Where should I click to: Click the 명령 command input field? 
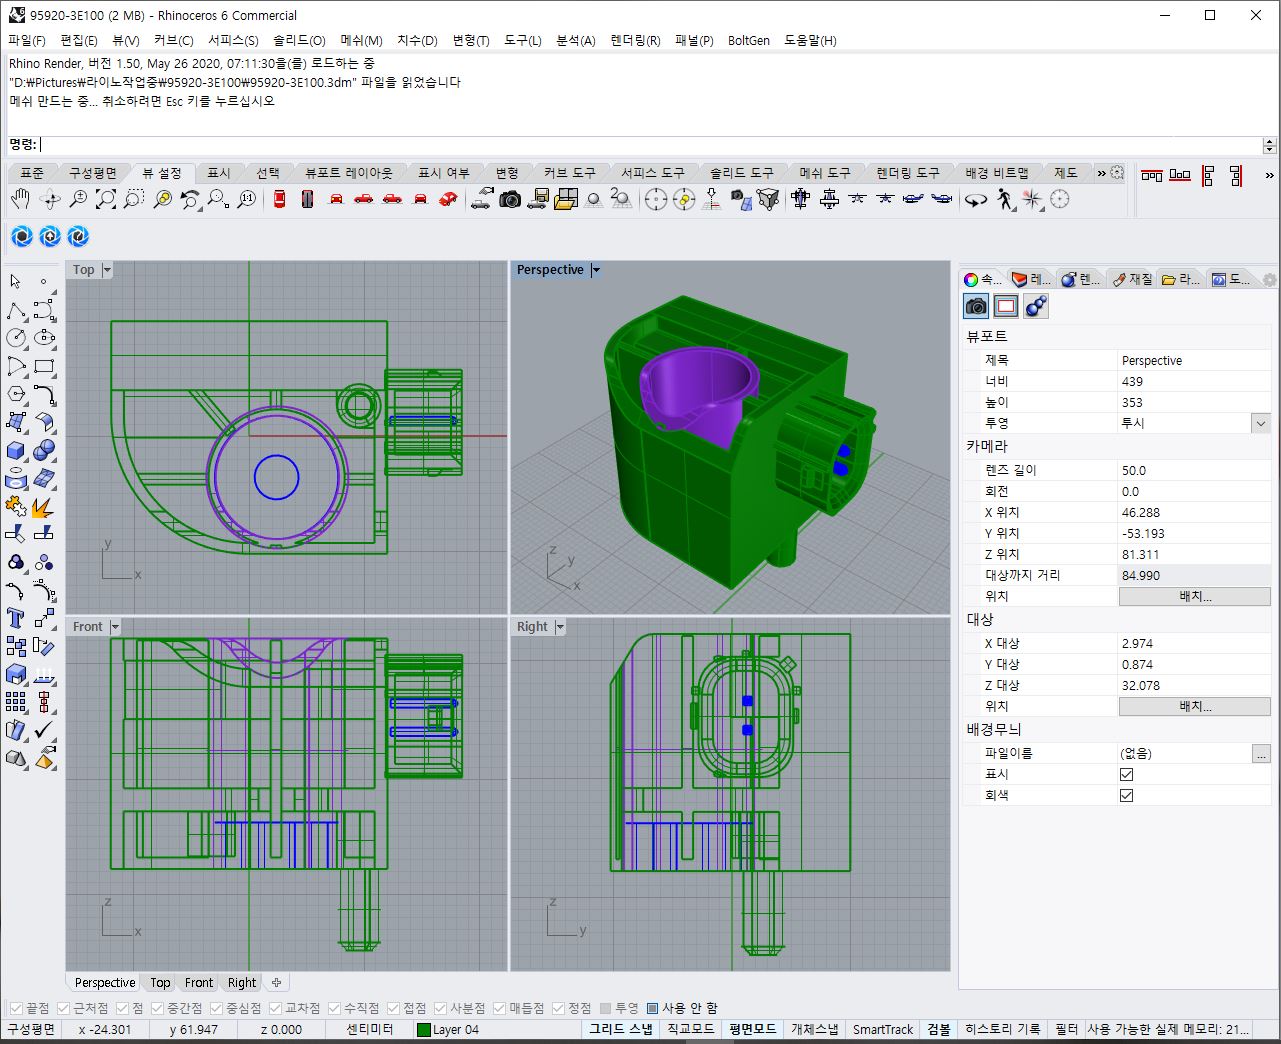650,145
